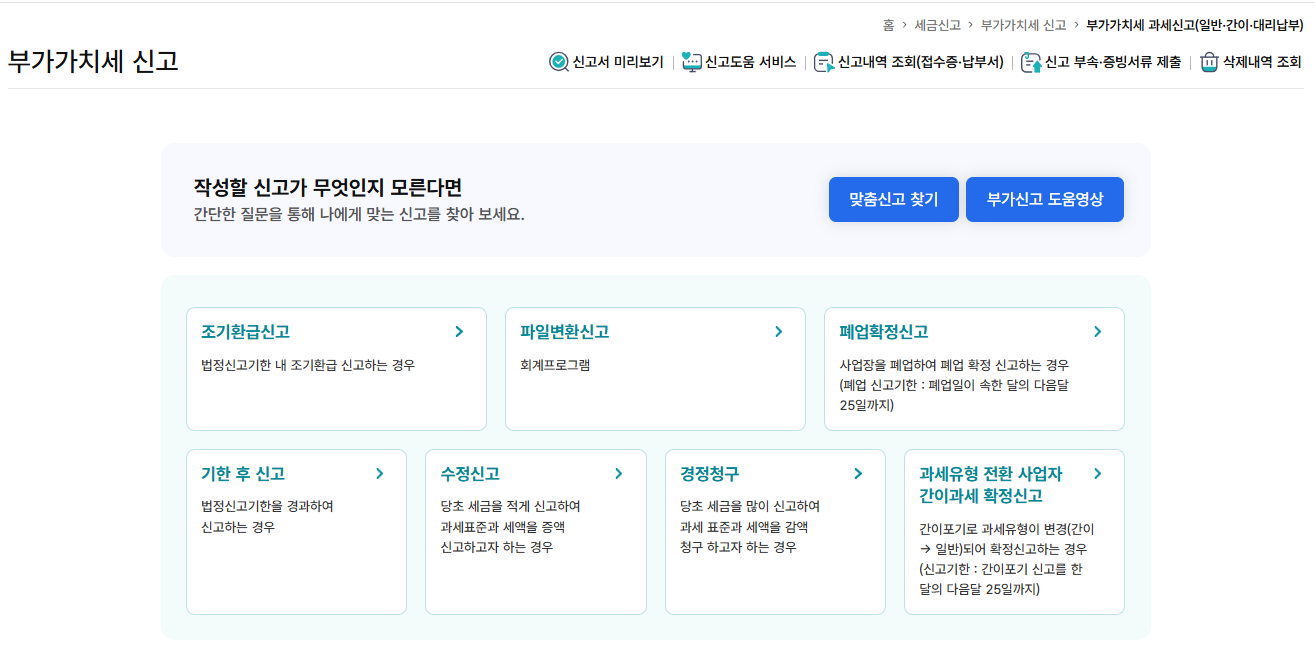The height and width of the screenshot is (653, 1315).
Task: Click text 간이포기로 과세유형이 변경(간이
Action: click(x=1007, y=529)
